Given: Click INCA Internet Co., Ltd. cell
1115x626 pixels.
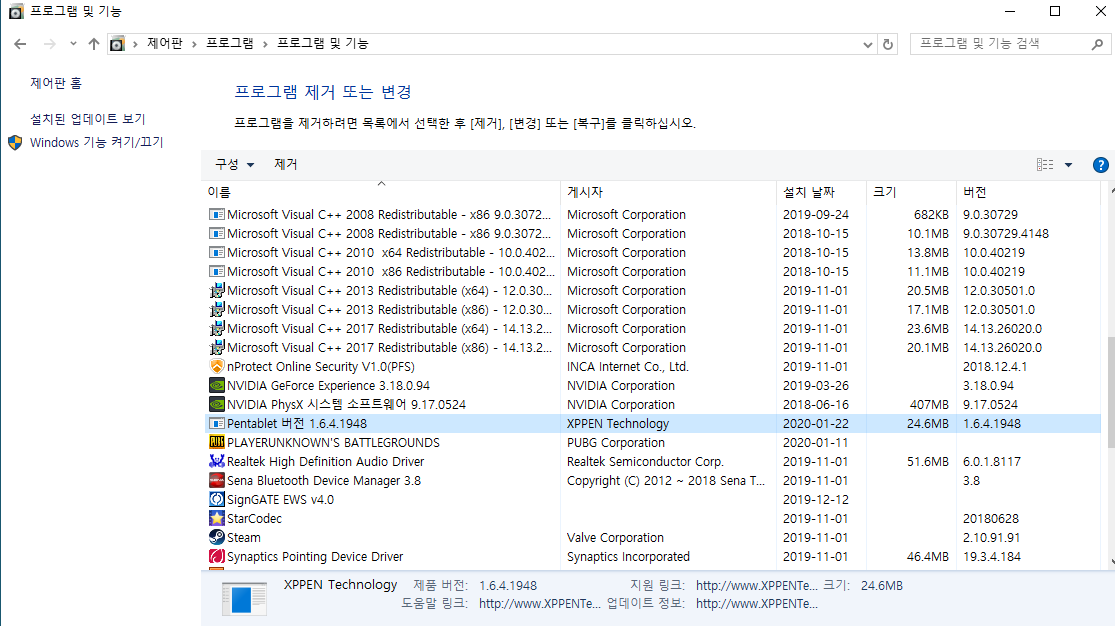Looking at the screenshot, I should coord(628,366).
